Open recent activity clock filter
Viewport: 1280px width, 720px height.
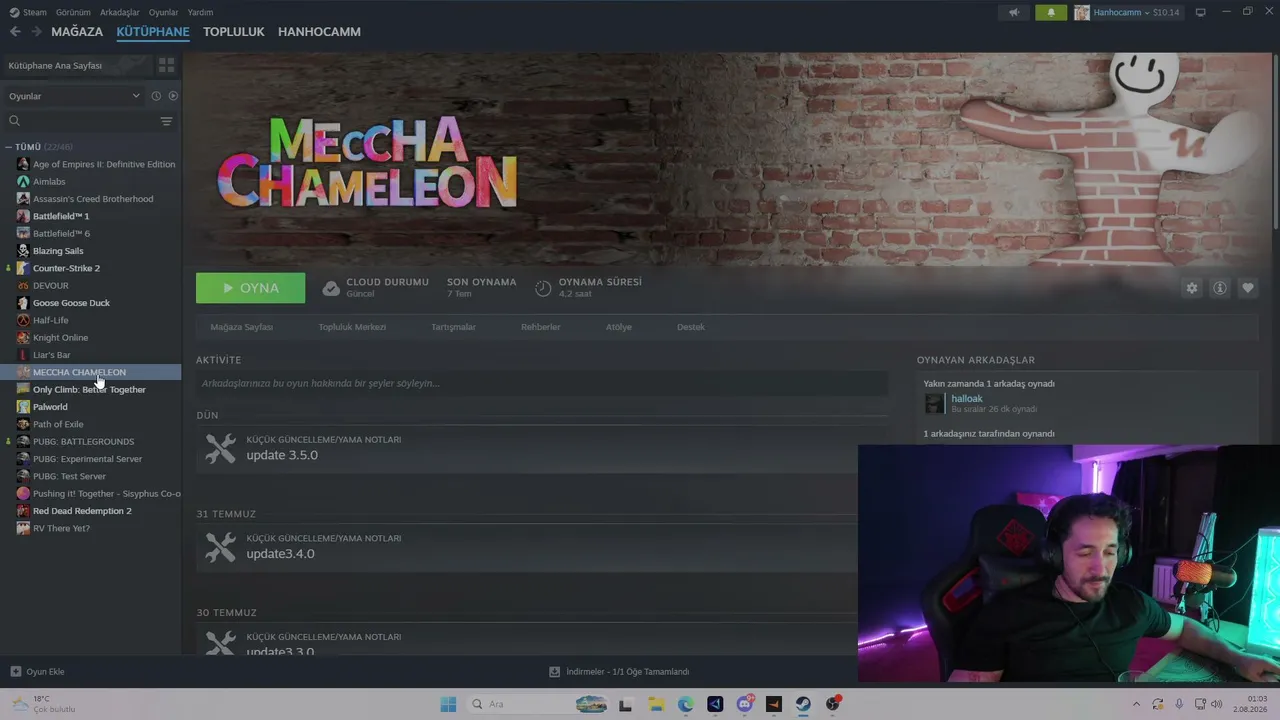pyautogui.click(x=156, y=96)
